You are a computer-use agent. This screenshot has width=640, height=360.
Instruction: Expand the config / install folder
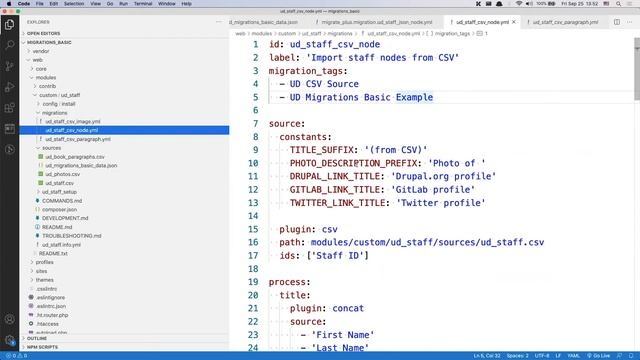(59, 104)
